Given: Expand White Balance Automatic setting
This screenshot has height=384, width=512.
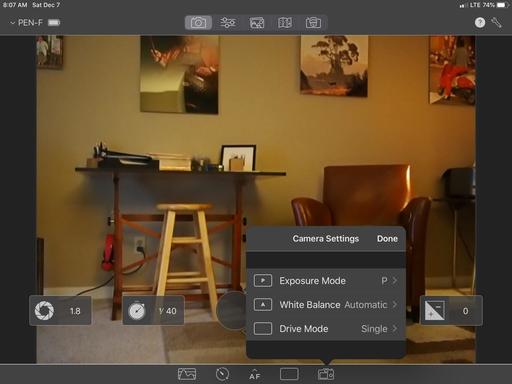Looking at the screenshot, I should [326, 305].
